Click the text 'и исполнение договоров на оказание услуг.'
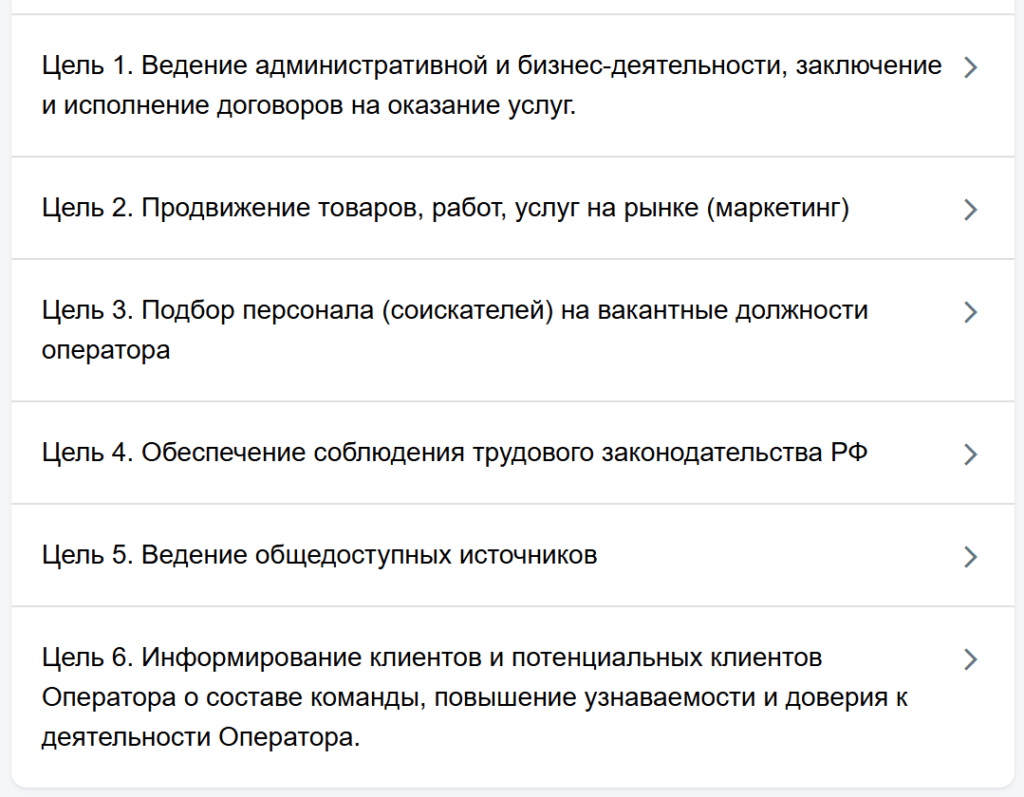 pyautogui.click(x=309, y=105)
